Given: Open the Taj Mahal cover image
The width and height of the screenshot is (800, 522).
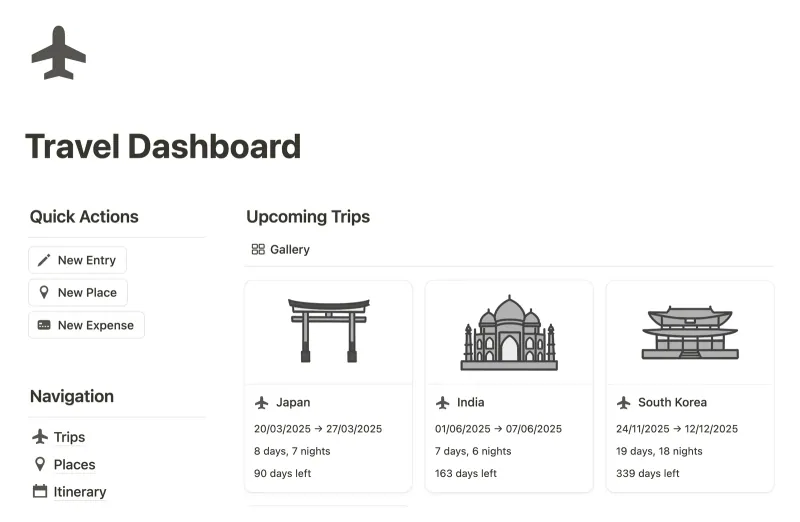Looking at the screenshot, I should (x=509, y=332).
